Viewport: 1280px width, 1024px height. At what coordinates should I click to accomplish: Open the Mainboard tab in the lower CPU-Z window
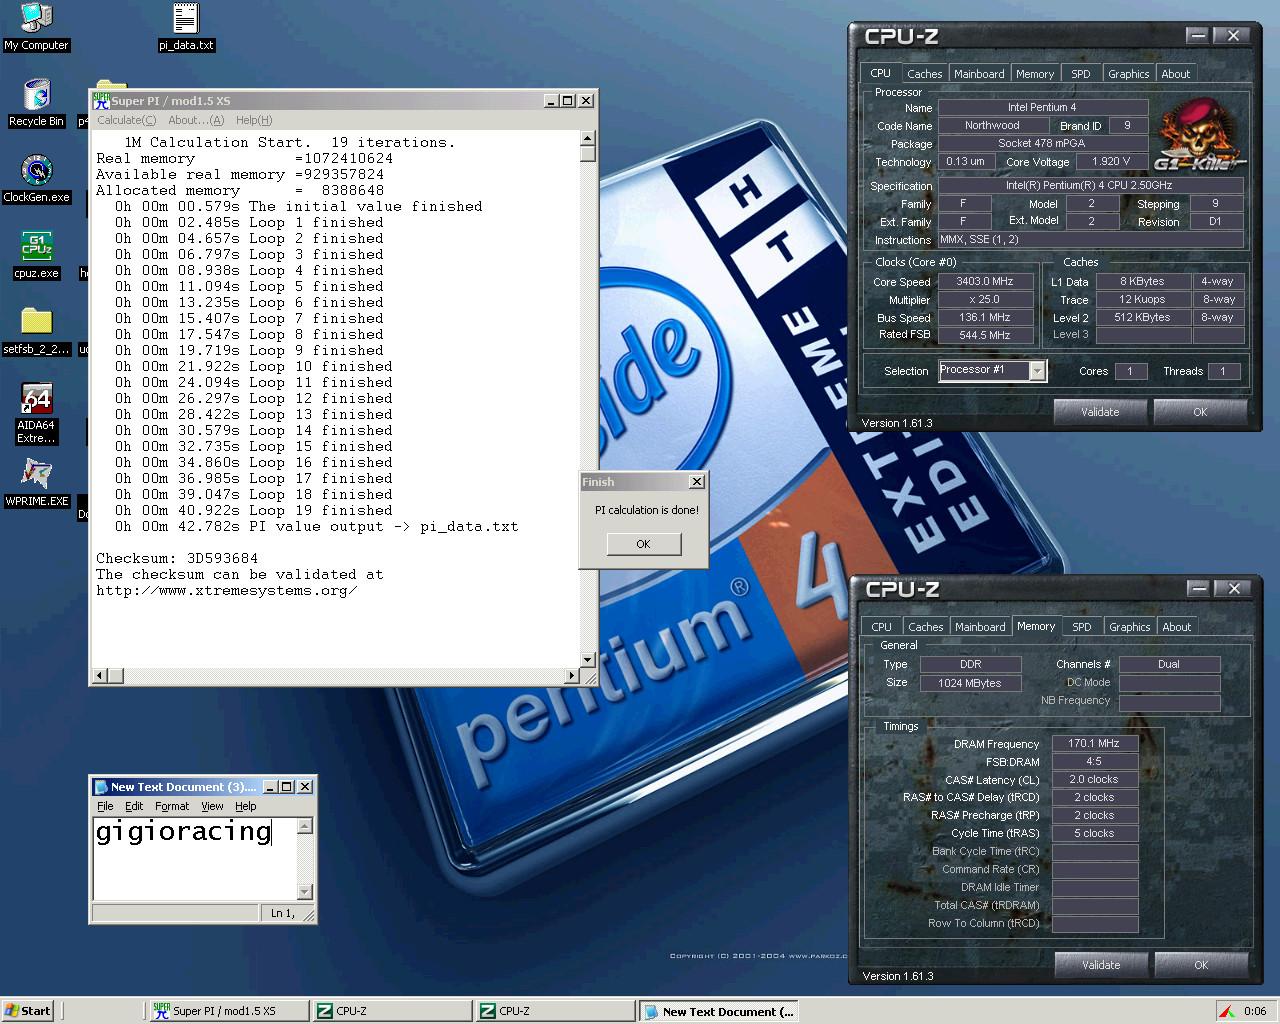point(980,627)
